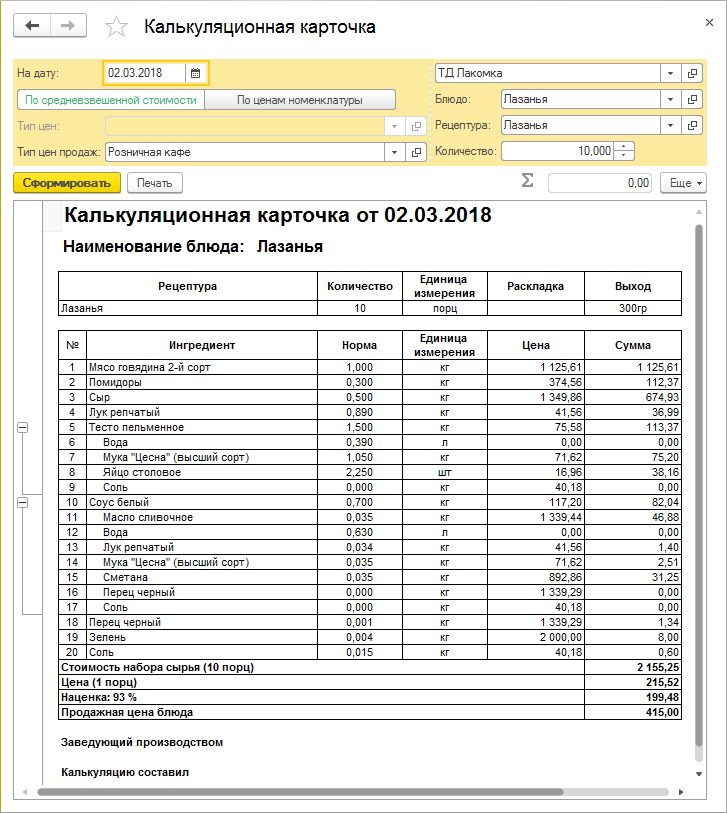The image size is (727, 813).
Task: Open the calendar picker for the date field
Action: (x=196, y=73)
